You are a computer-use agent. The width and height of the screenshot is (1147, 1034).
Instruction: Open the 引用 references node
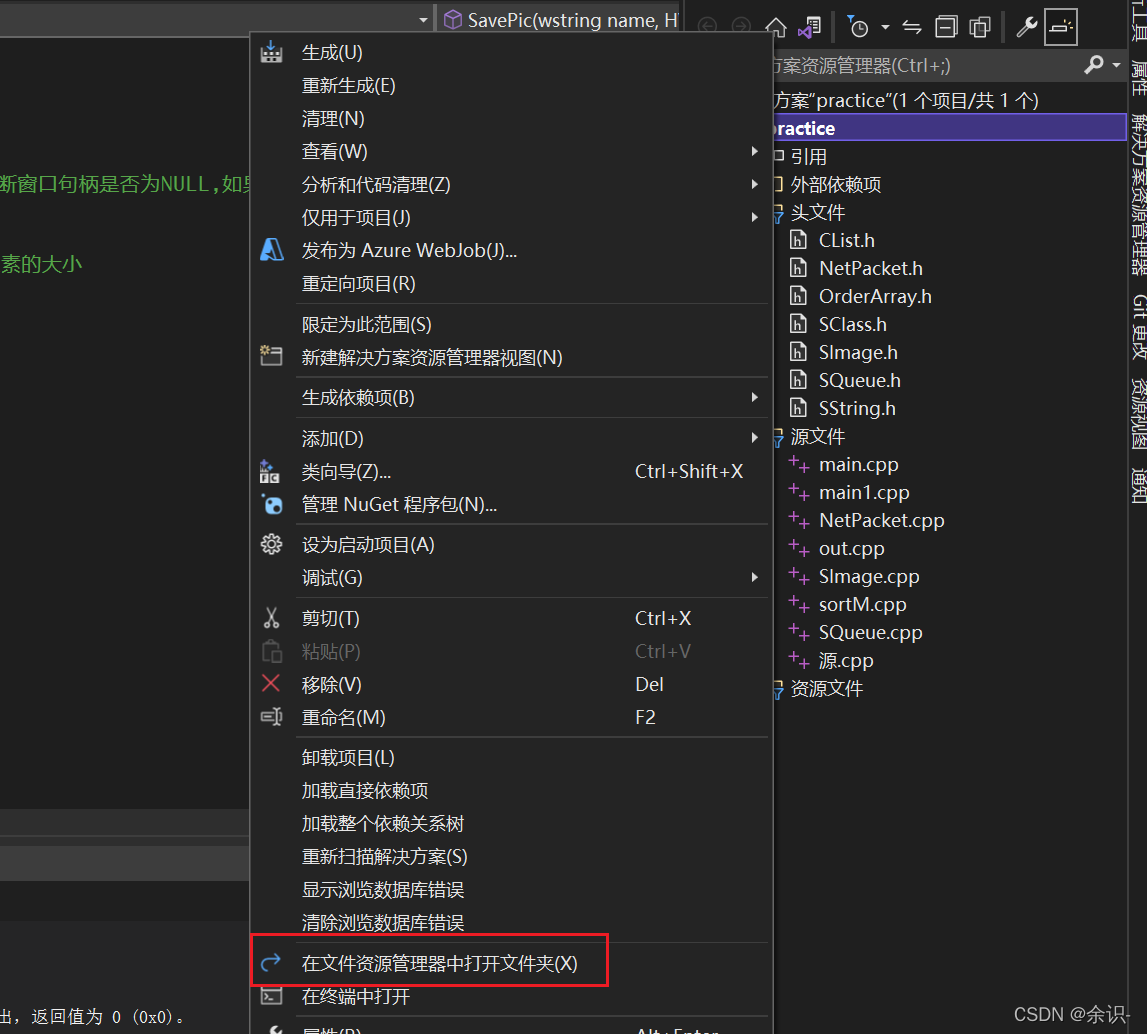[x=808, y=156]
